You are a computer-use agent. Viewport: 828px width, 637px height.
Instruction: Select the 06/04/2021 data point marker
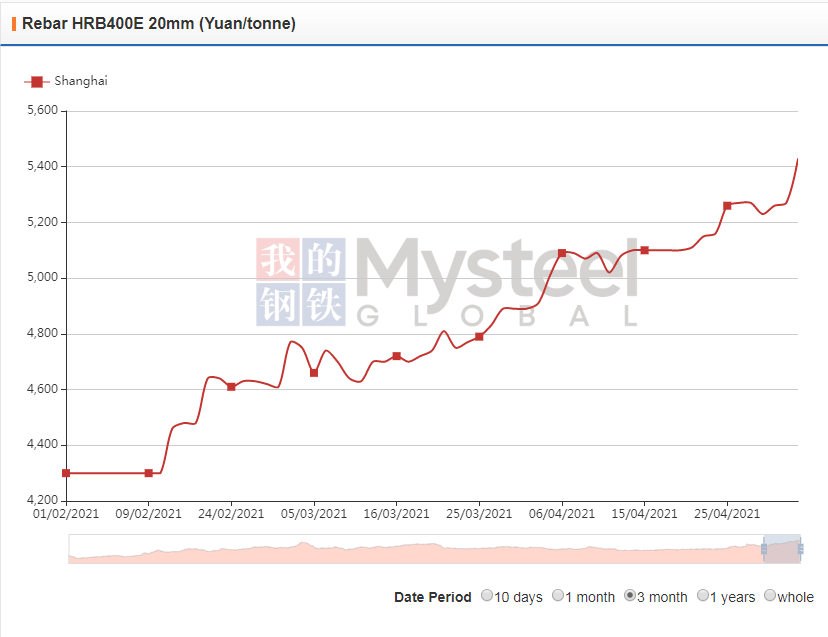[x=562, y=253]
